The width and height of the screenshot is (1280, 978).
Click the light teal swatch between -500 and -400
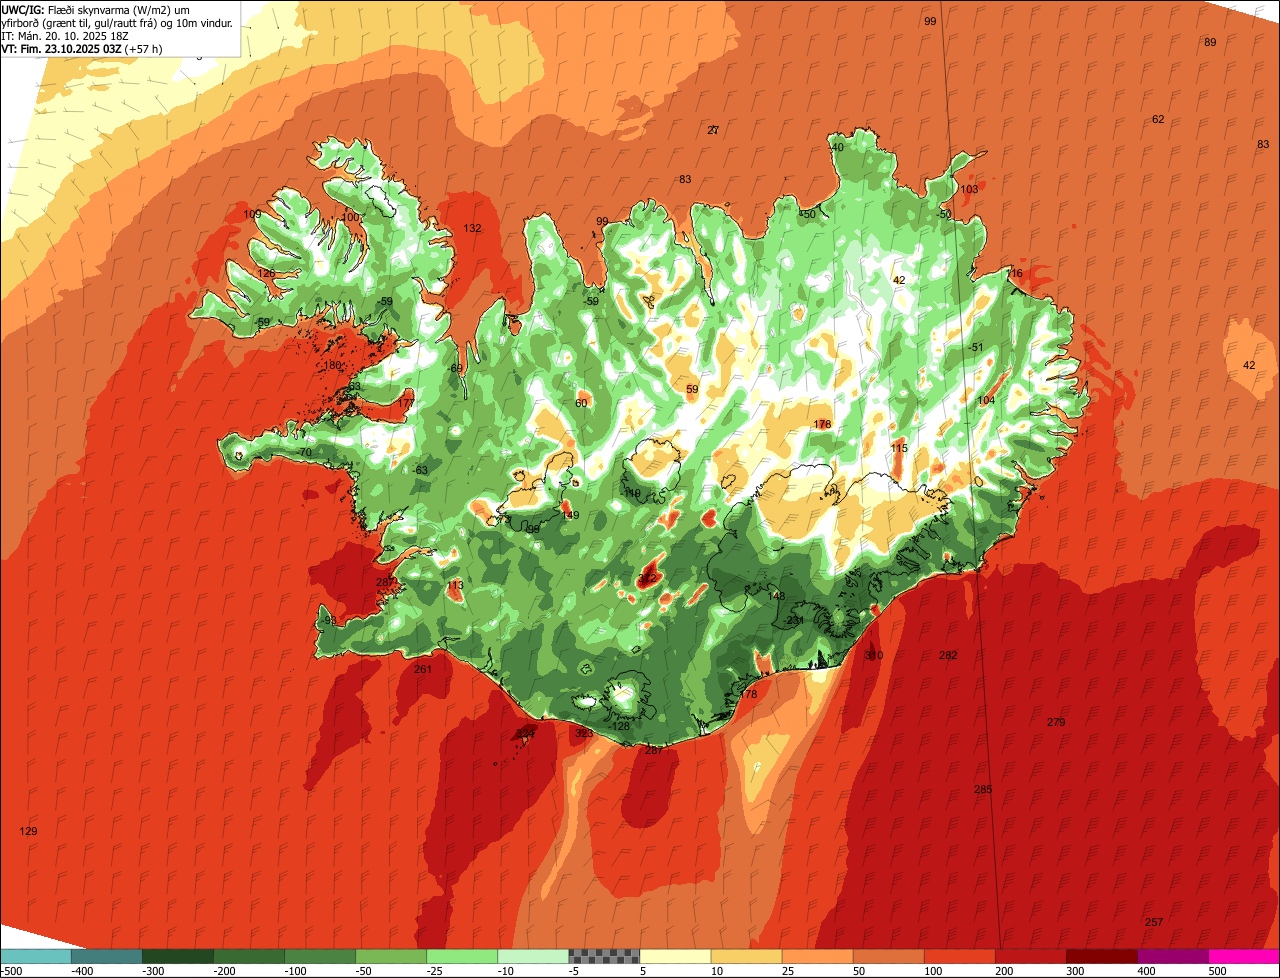pos(35,956)
